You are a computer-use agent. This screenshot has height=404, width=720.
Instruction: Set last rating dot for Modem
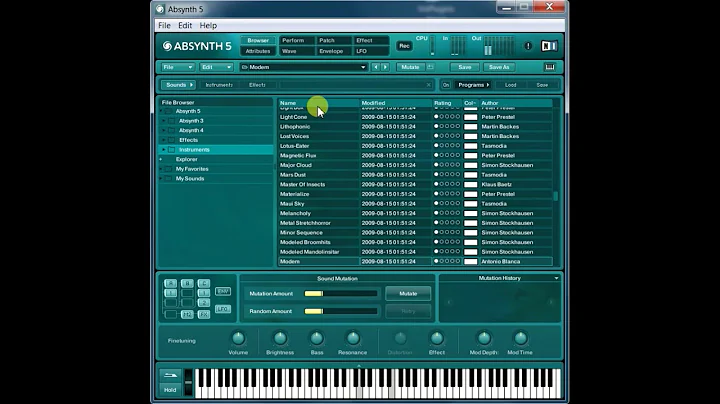(457, 261)
